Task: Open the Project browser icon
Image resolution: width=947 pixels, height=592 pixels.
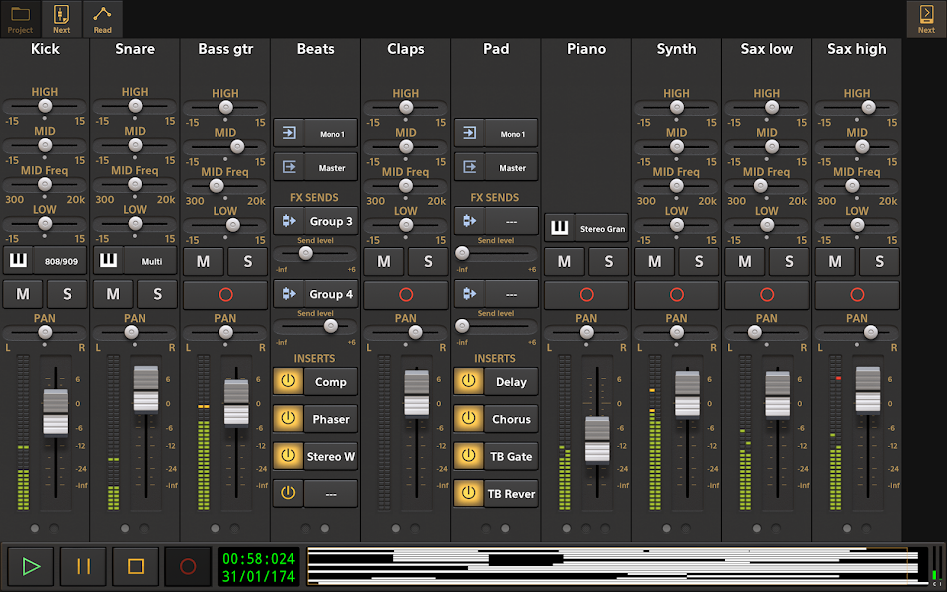Action: 20,18
